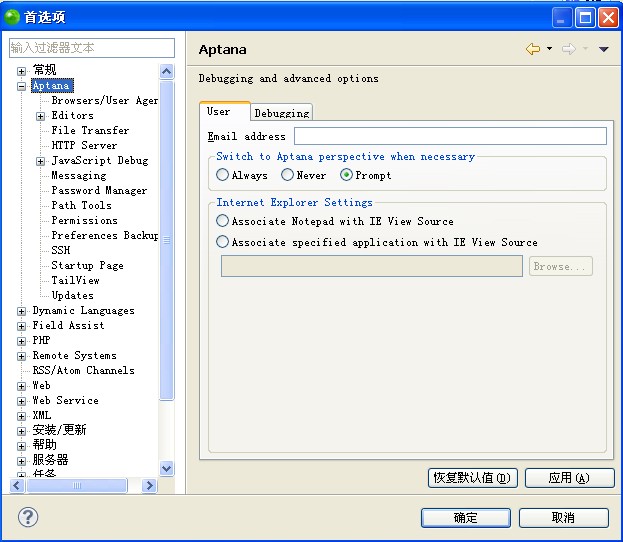Select the Never radio button

point(287,174)
